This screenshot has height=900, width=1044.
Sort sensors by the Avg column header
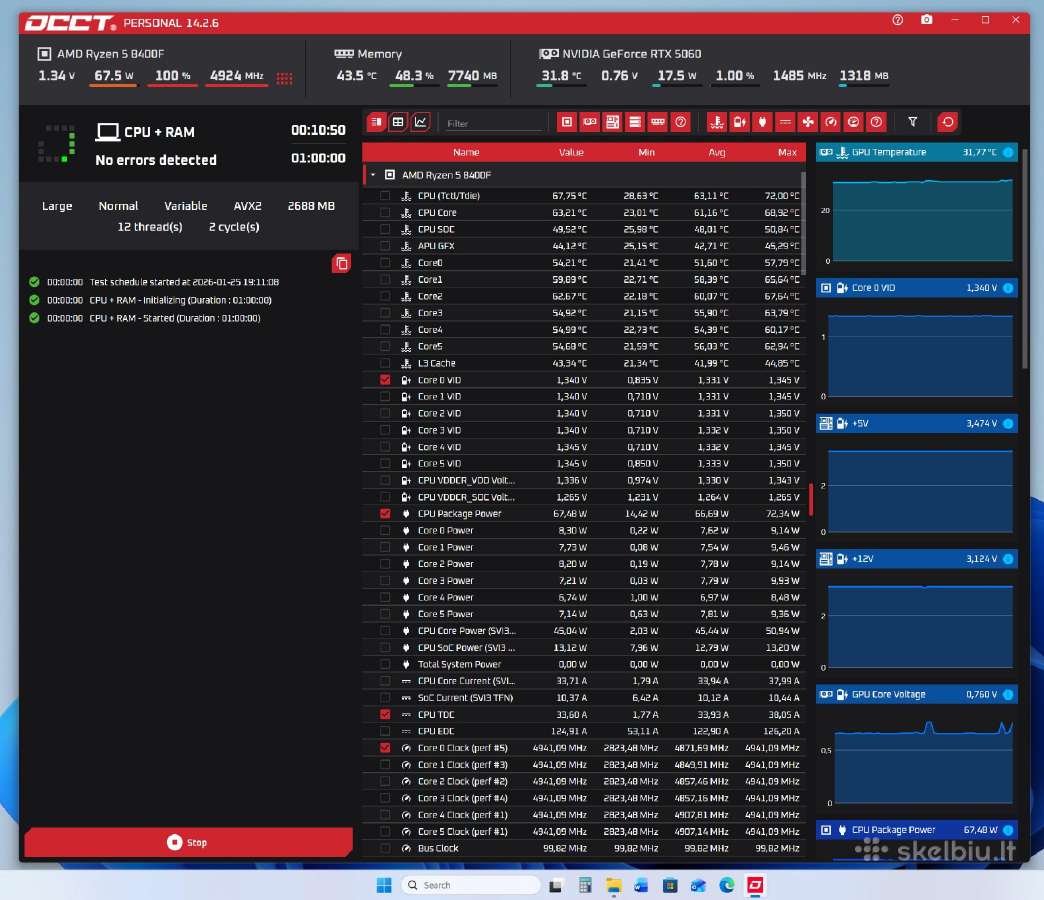point(717,152)
